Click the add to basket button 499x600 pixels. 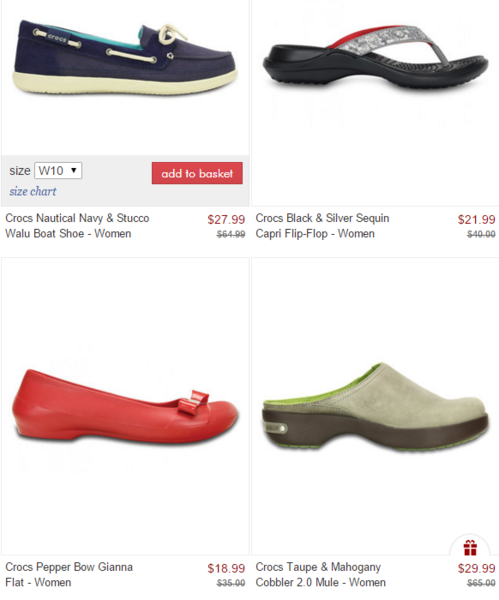tap(197, 173)
